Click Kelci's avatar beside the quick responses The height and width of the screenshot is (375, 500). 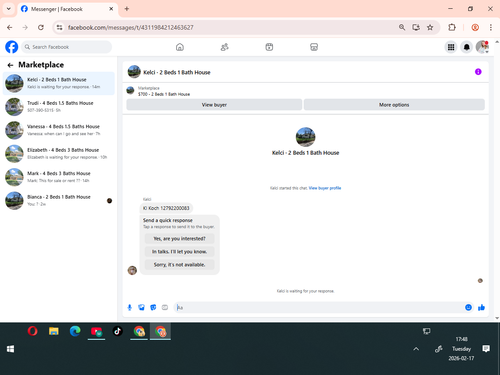click(132, 270)
